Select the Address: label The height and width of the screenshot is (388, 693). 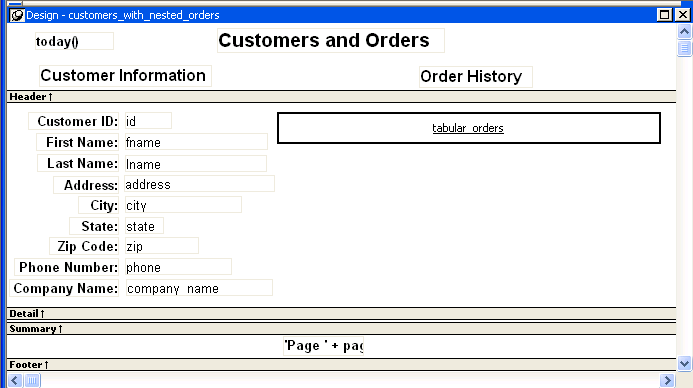(86, 185)
